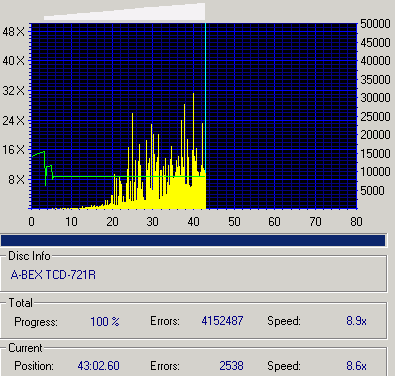Viewport: 395px width, 376px height.
Task: Select the A-BEX TCD-721R disc info text
Action: (53, 275)
